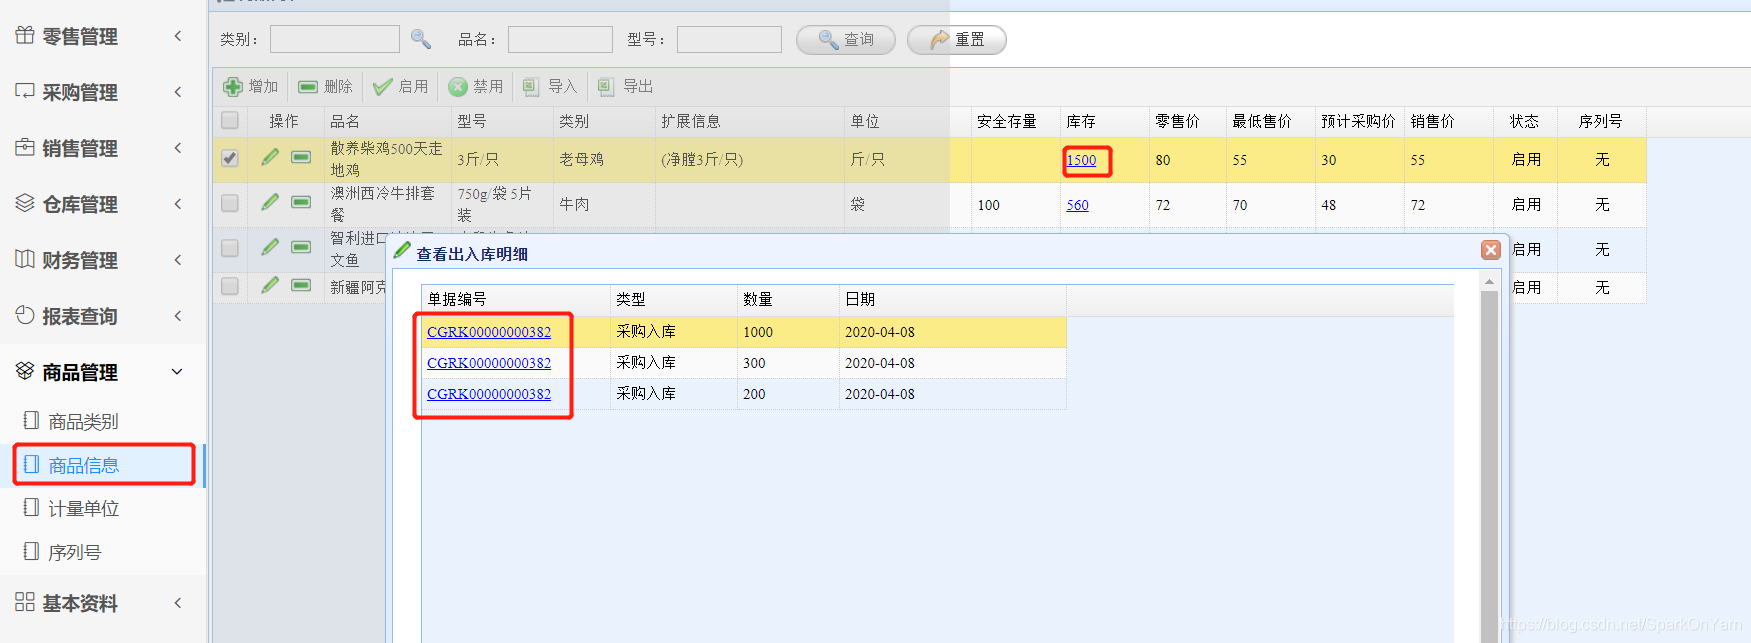Collapse the 商品管理 menu chevron

point(178,372)
